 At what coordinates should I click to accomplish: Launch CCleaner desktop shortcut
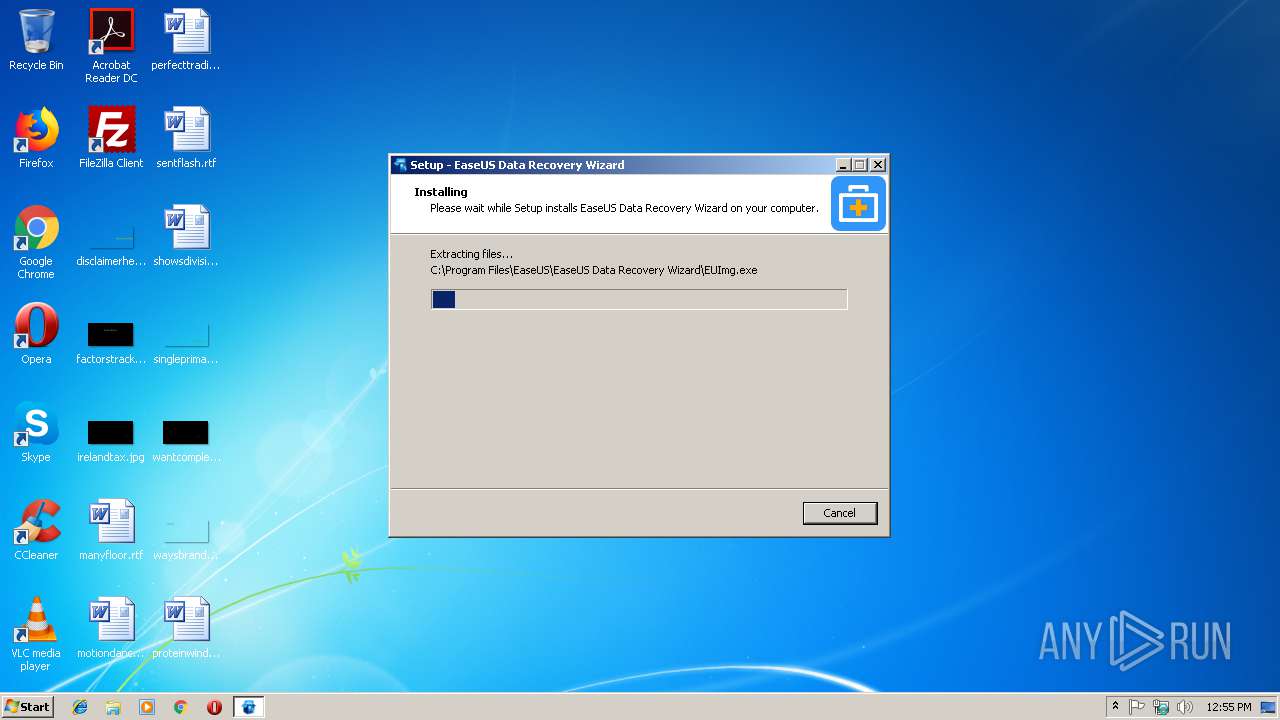tap(36, 531)
